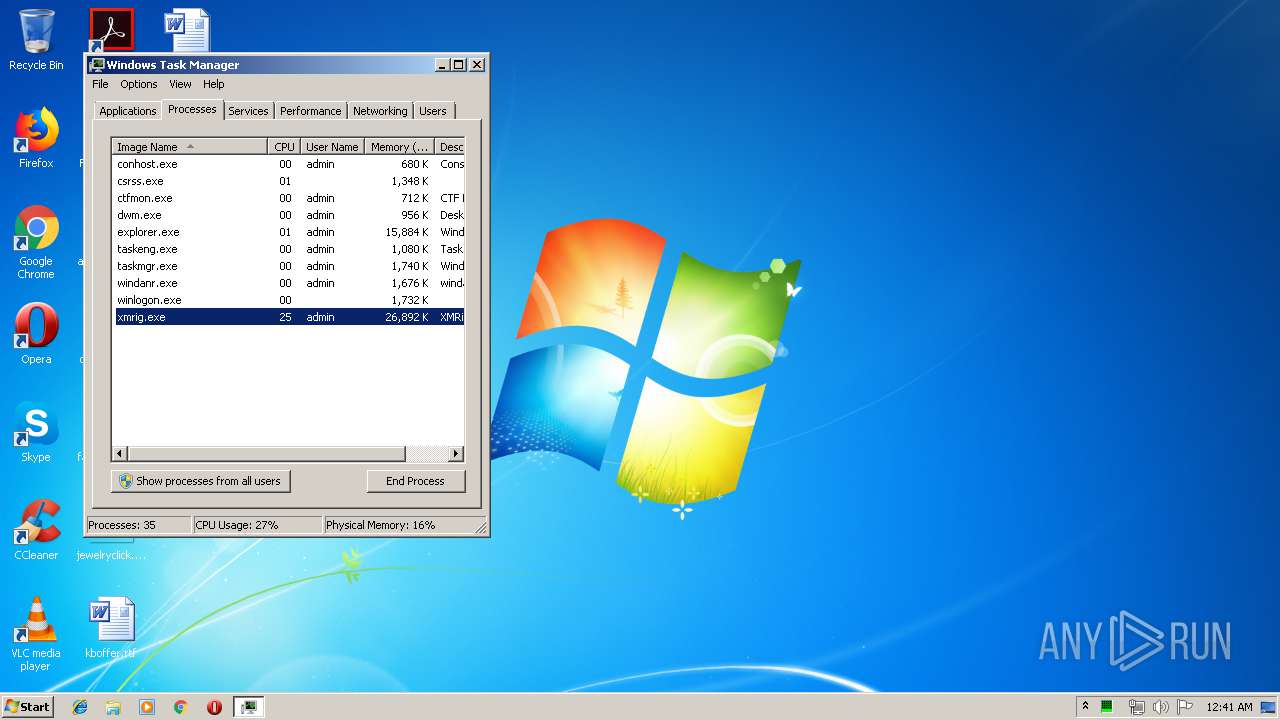The height and width of the screenshot is (720, 1280).
Task: Select the xmrig.exe process row
Action: (288, 317)
